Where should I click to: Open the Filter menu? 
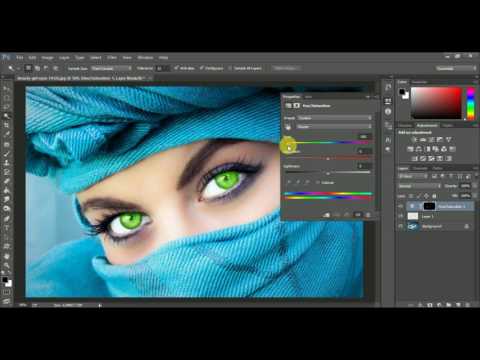(x=112, y=58)
